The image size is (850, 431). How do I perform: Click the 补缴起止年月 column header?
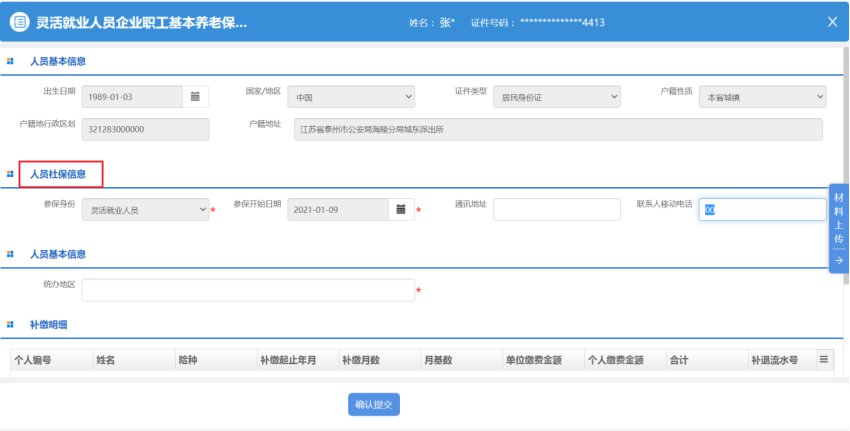click(x=288, y=360)
